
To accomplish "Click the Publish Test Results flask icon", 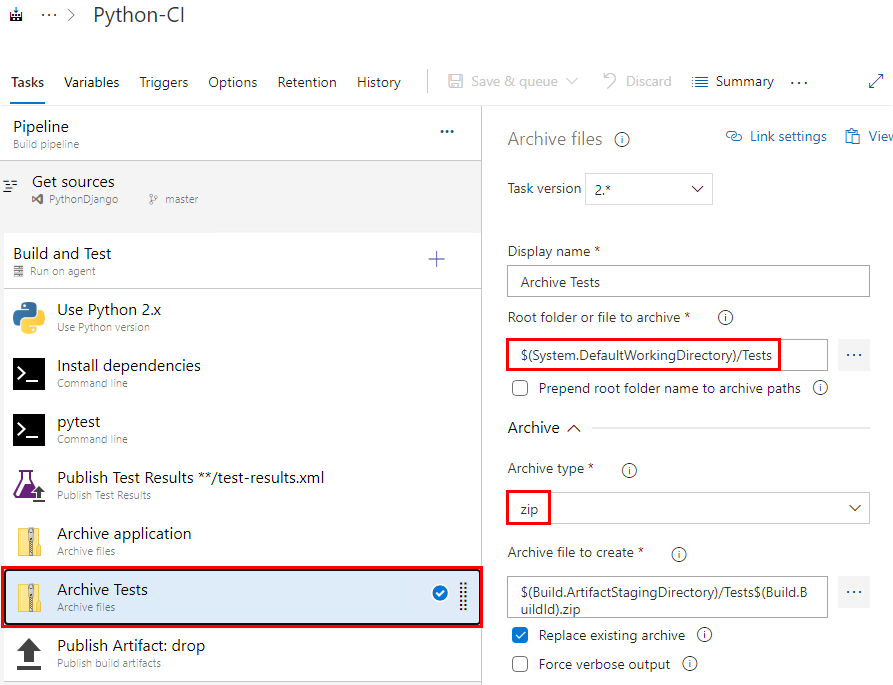I will pos(29,486).
